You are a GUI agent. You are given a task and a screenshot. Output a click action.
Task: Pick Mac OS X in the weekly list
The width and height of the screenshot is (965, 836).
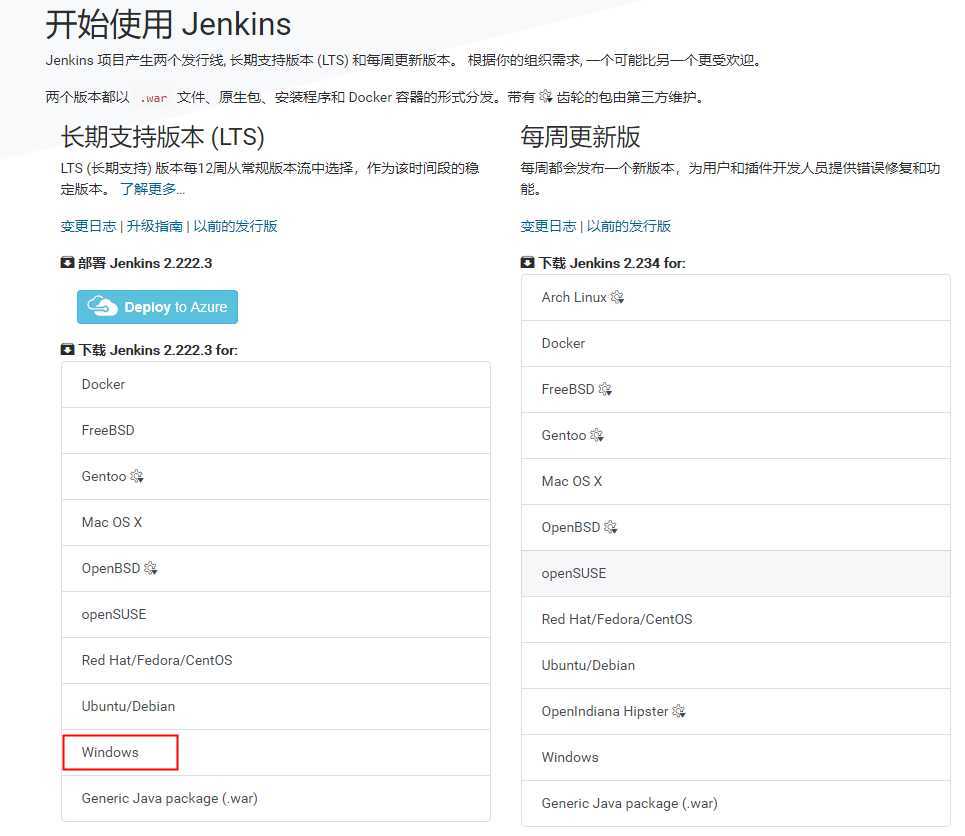point(735,481)
